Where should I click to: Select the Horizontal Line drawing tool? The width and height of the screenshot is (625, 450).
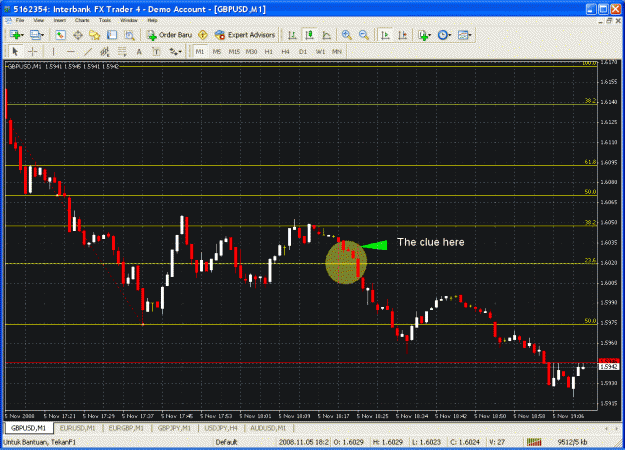coord(71,51)
